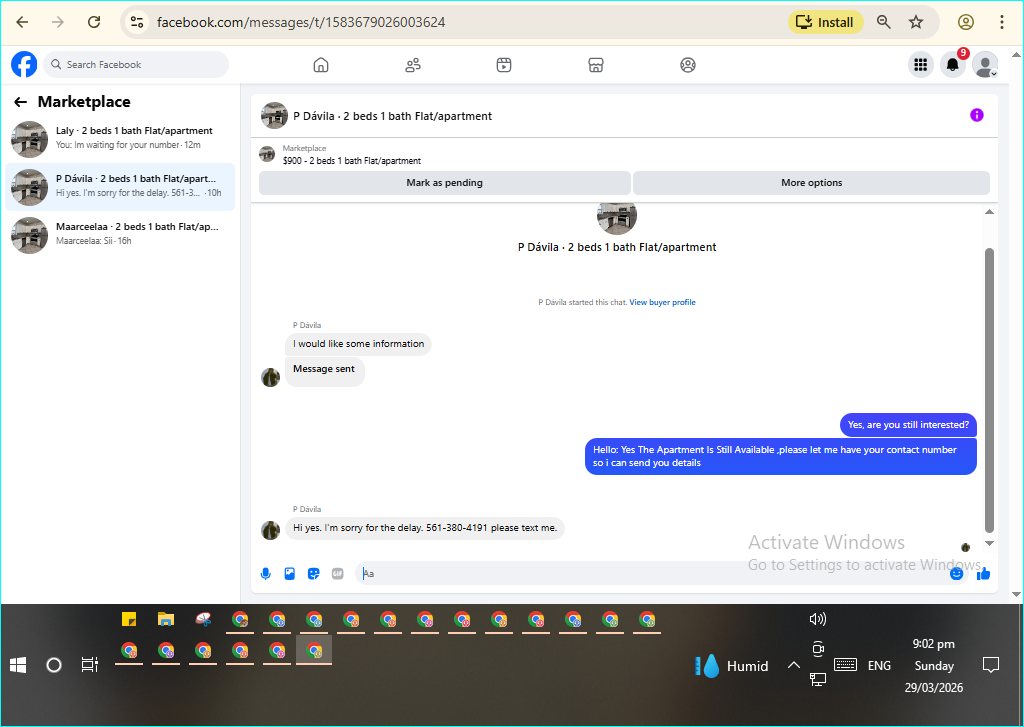Select the P Dávila conversation in the list
The height and width of the screenshot is (727, 1024).
coord(120,187)
